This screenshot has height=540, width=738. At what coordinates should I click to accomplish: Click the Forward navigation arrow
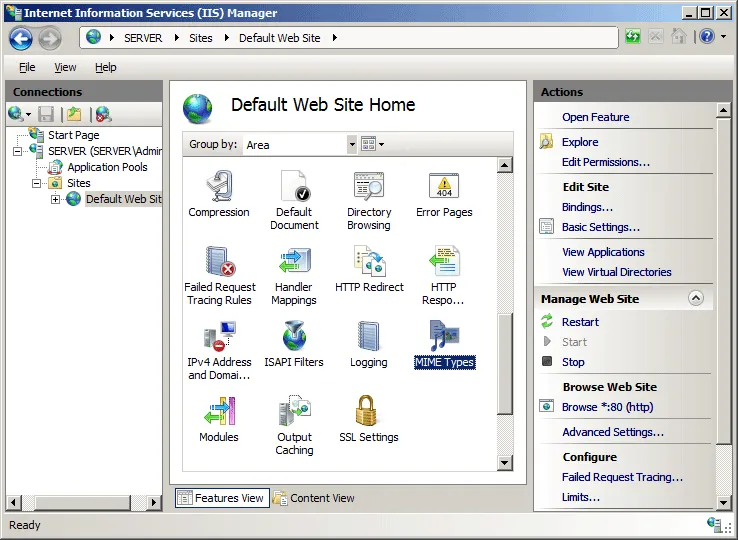tap(50, 38)
